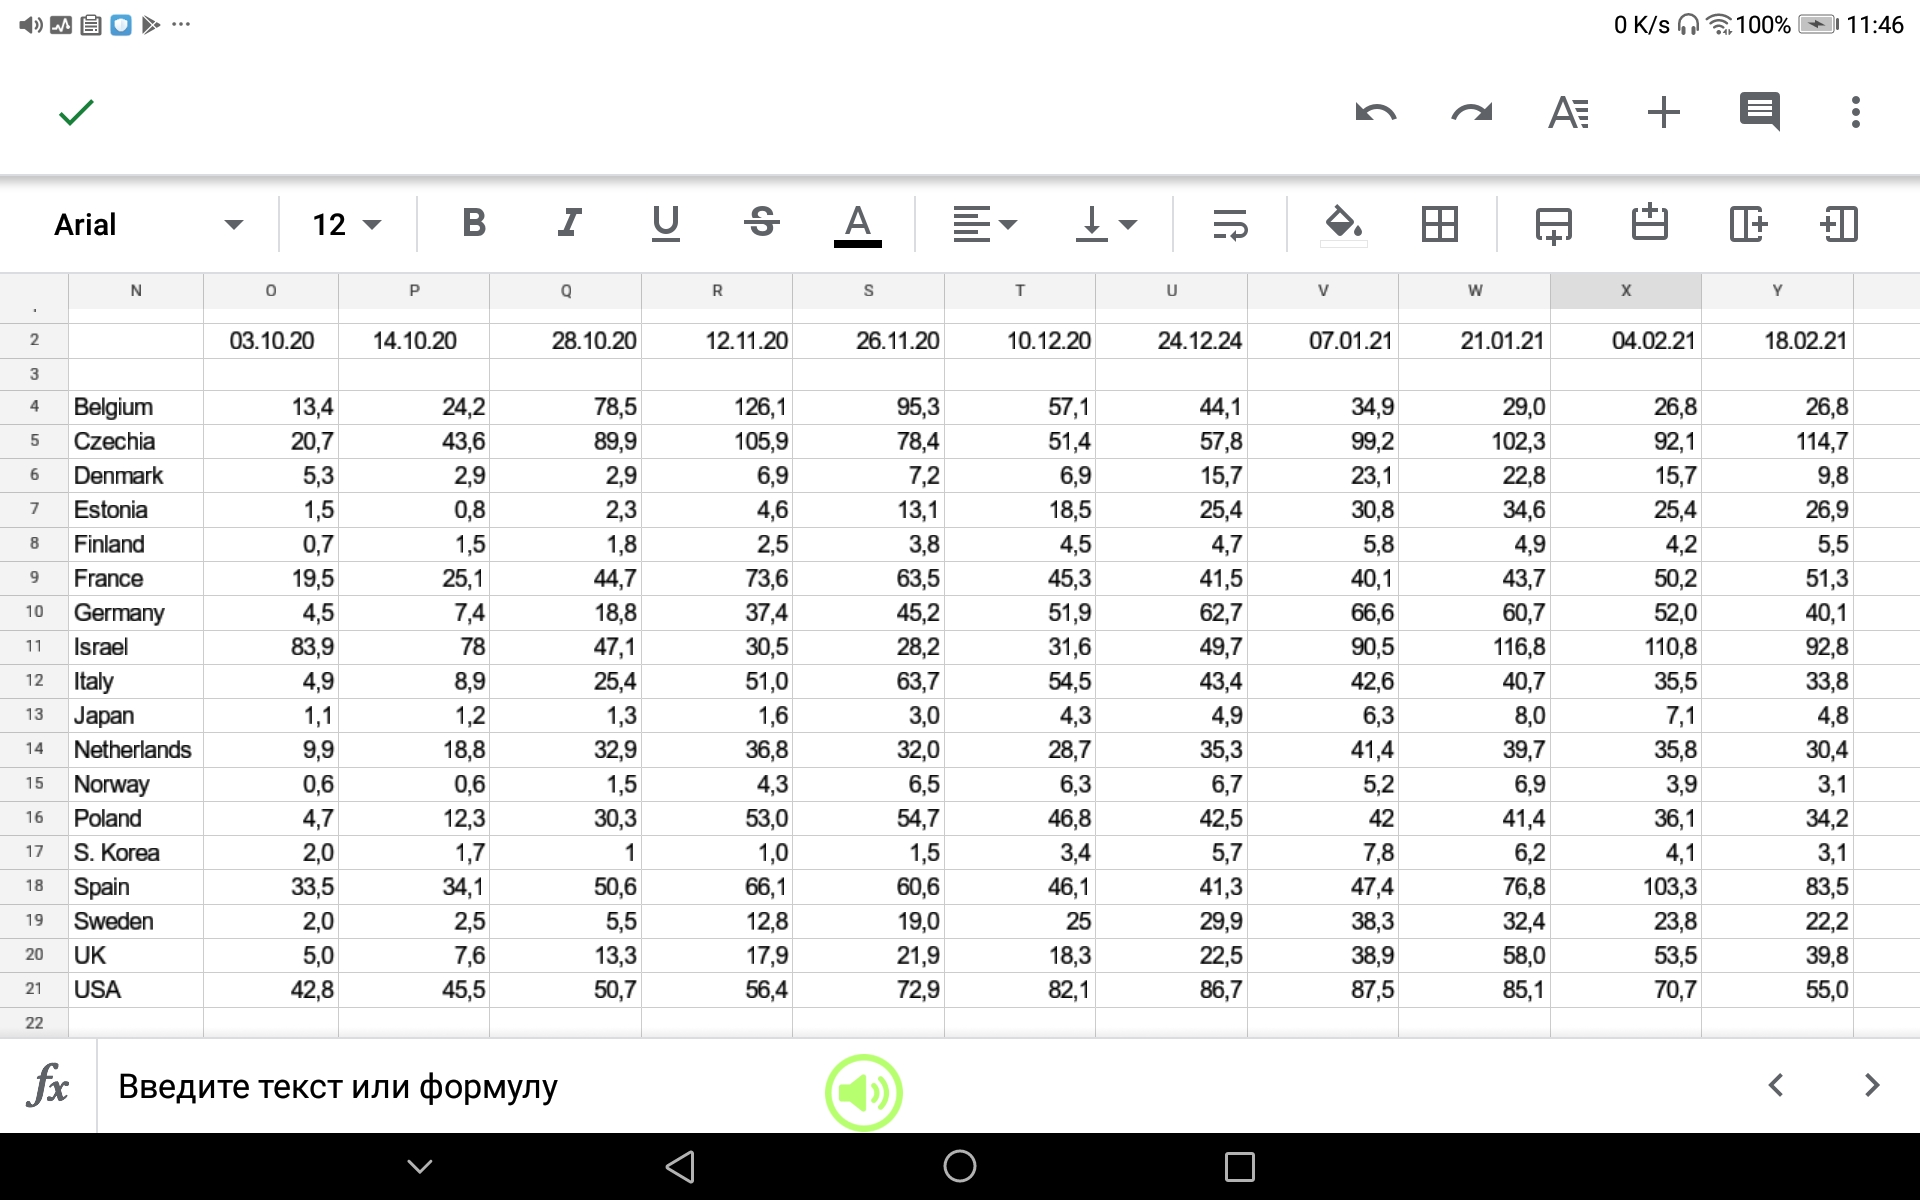Open vertical alignment dropdown
Image resolution: width=1920 pixels, height=1200 pixels.
pyautogui.click(x=1106, y=224)
